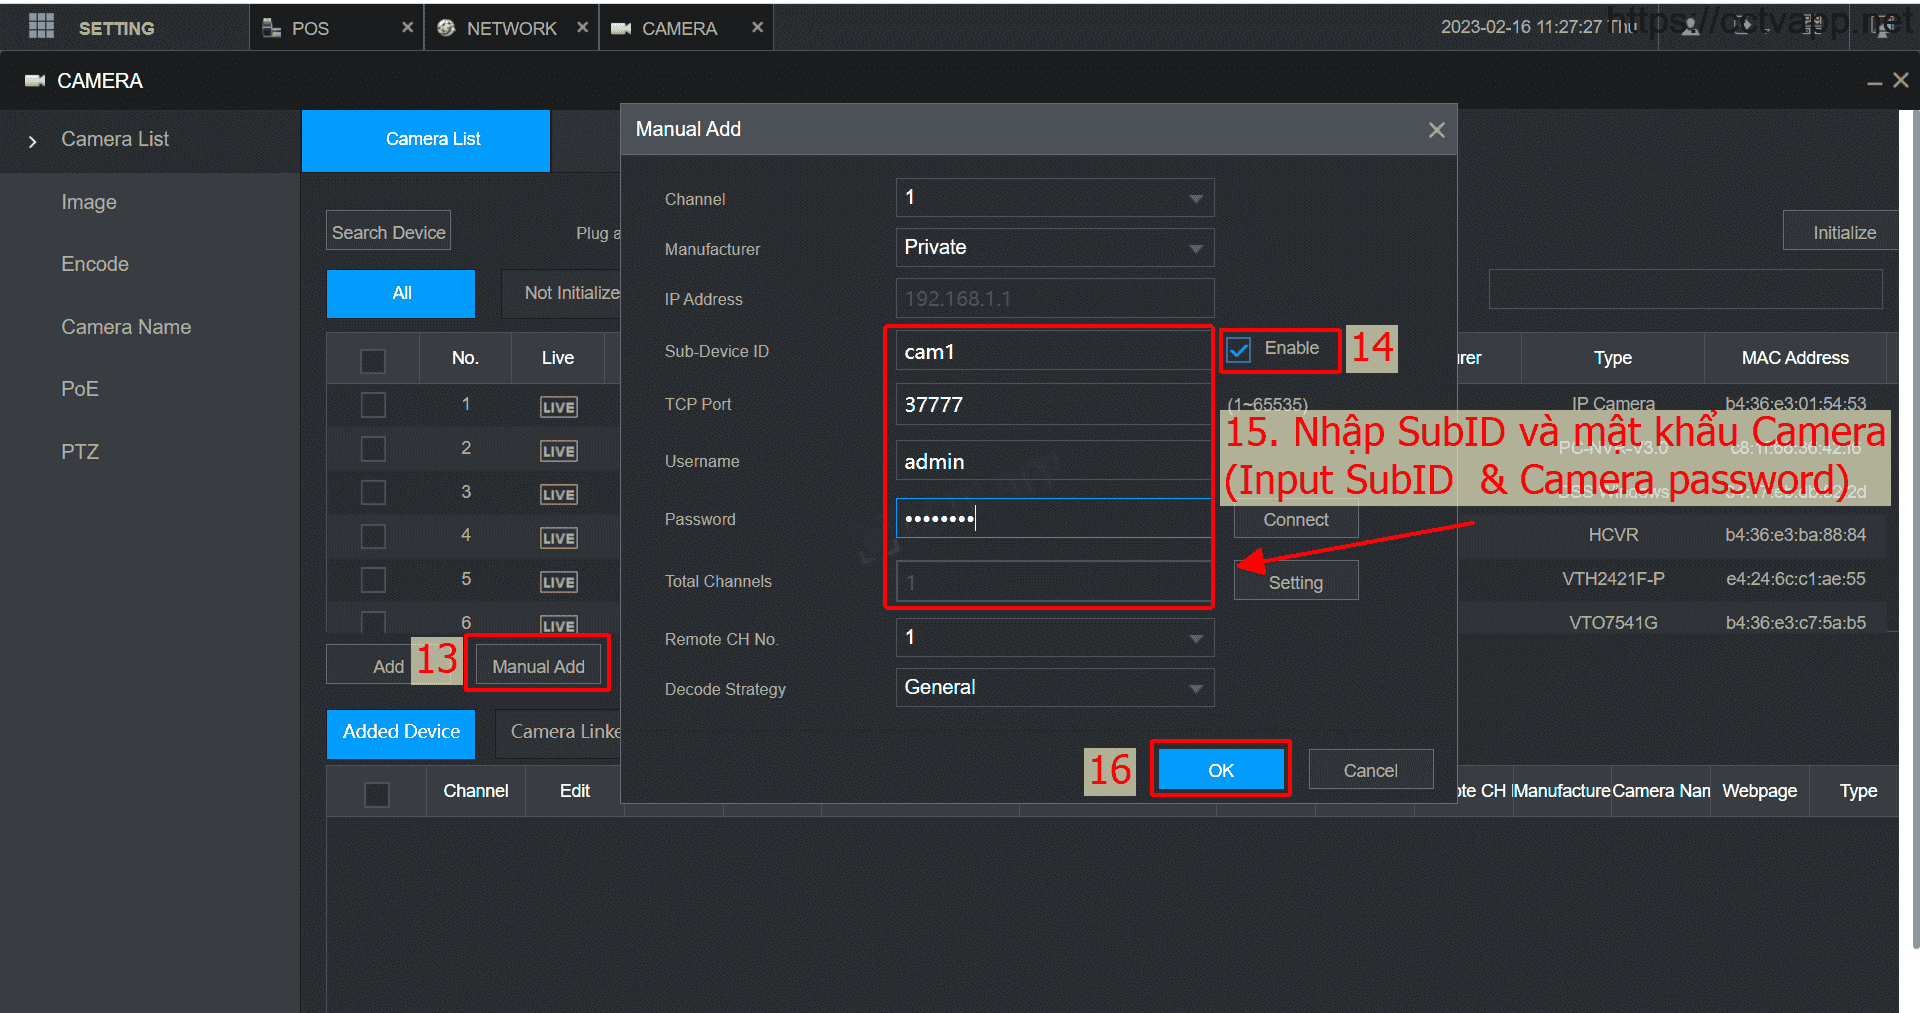
Task: Click into the TCP Port field
Action: [x=1050, y=405]
